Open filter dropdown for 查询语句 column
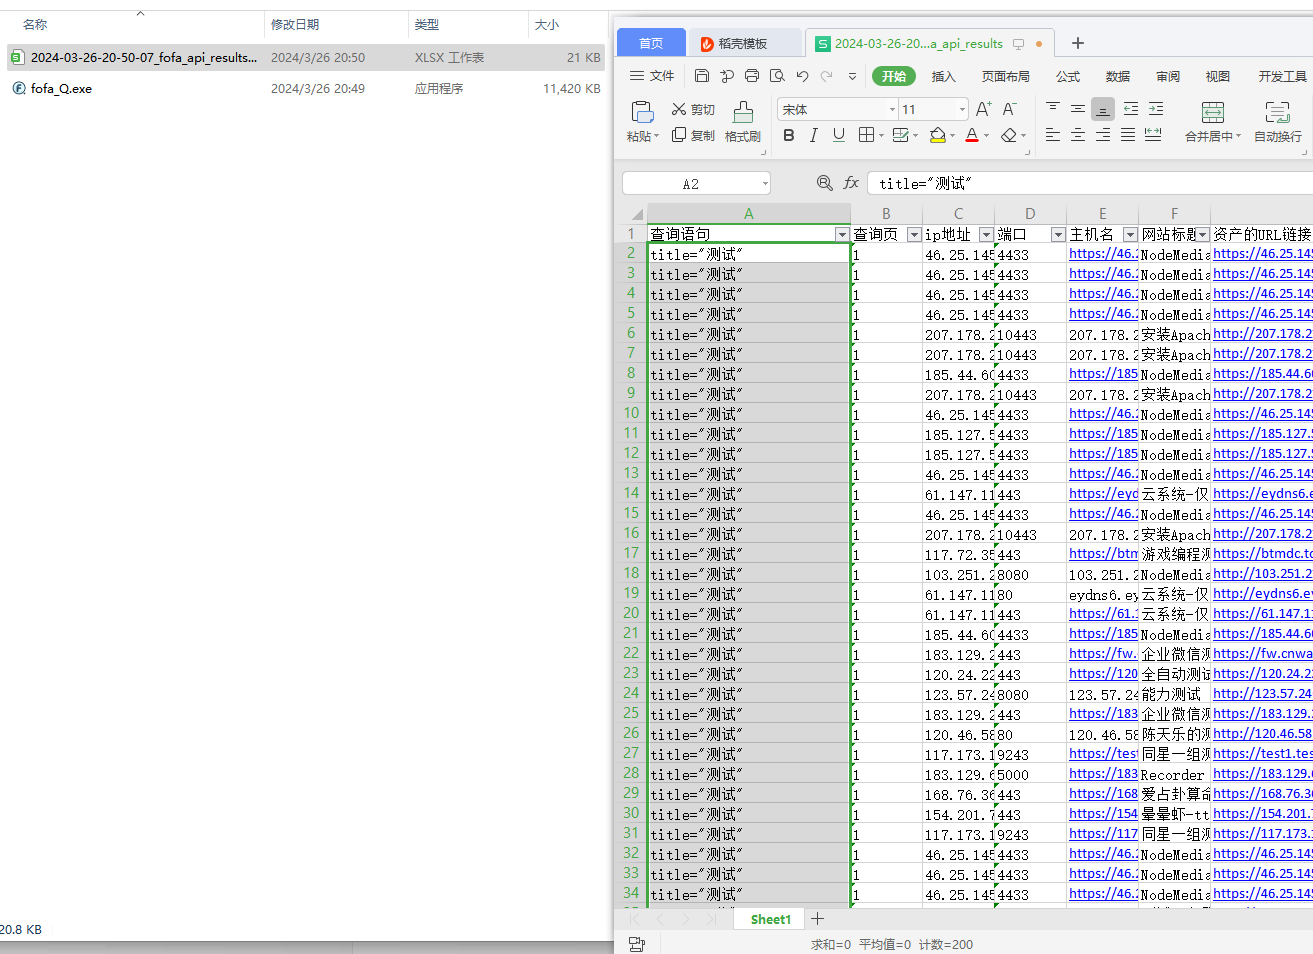The height and width of the screenshot is (954, 1313). [x=842, y=234]
